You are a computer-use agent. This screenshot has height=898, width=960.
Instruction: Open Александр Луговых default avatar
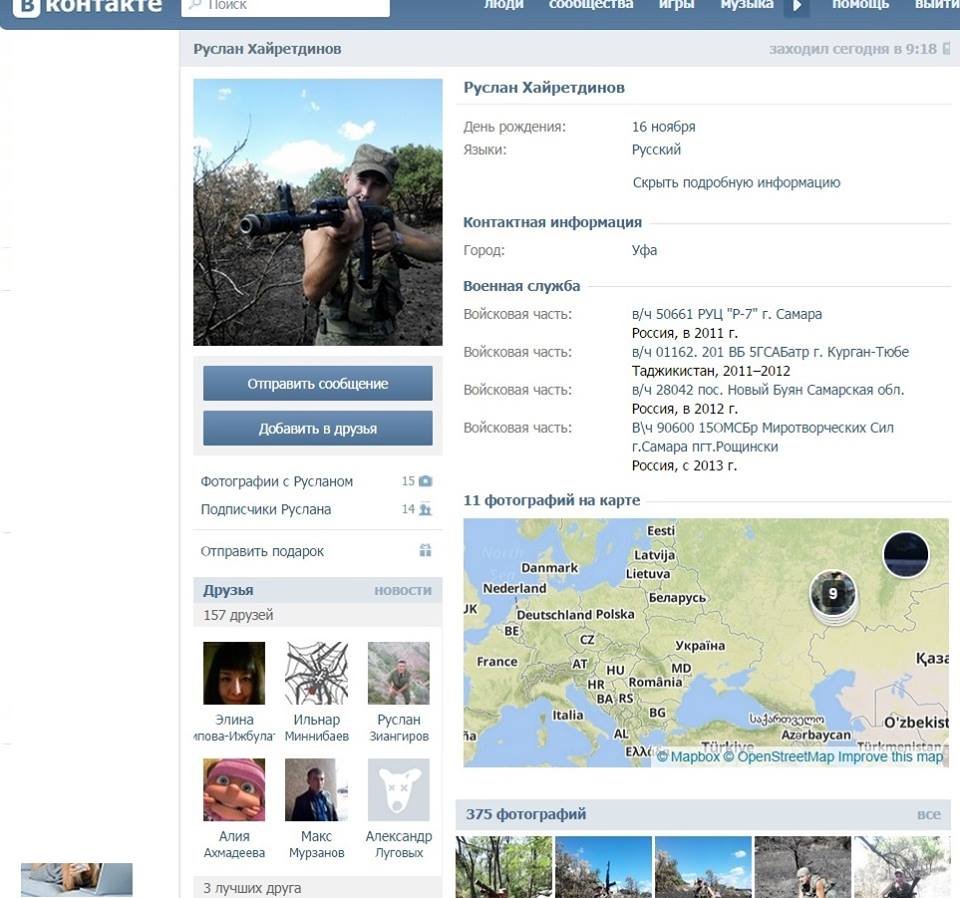point(398,789)
